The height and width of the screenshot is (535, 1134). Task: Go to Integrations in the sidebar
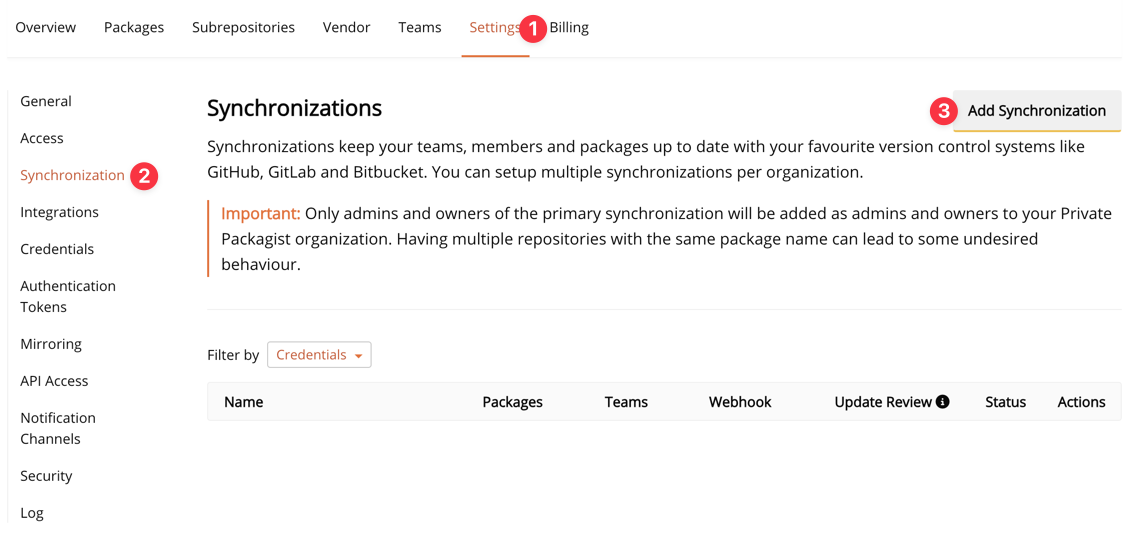click(x=59, y=212)
